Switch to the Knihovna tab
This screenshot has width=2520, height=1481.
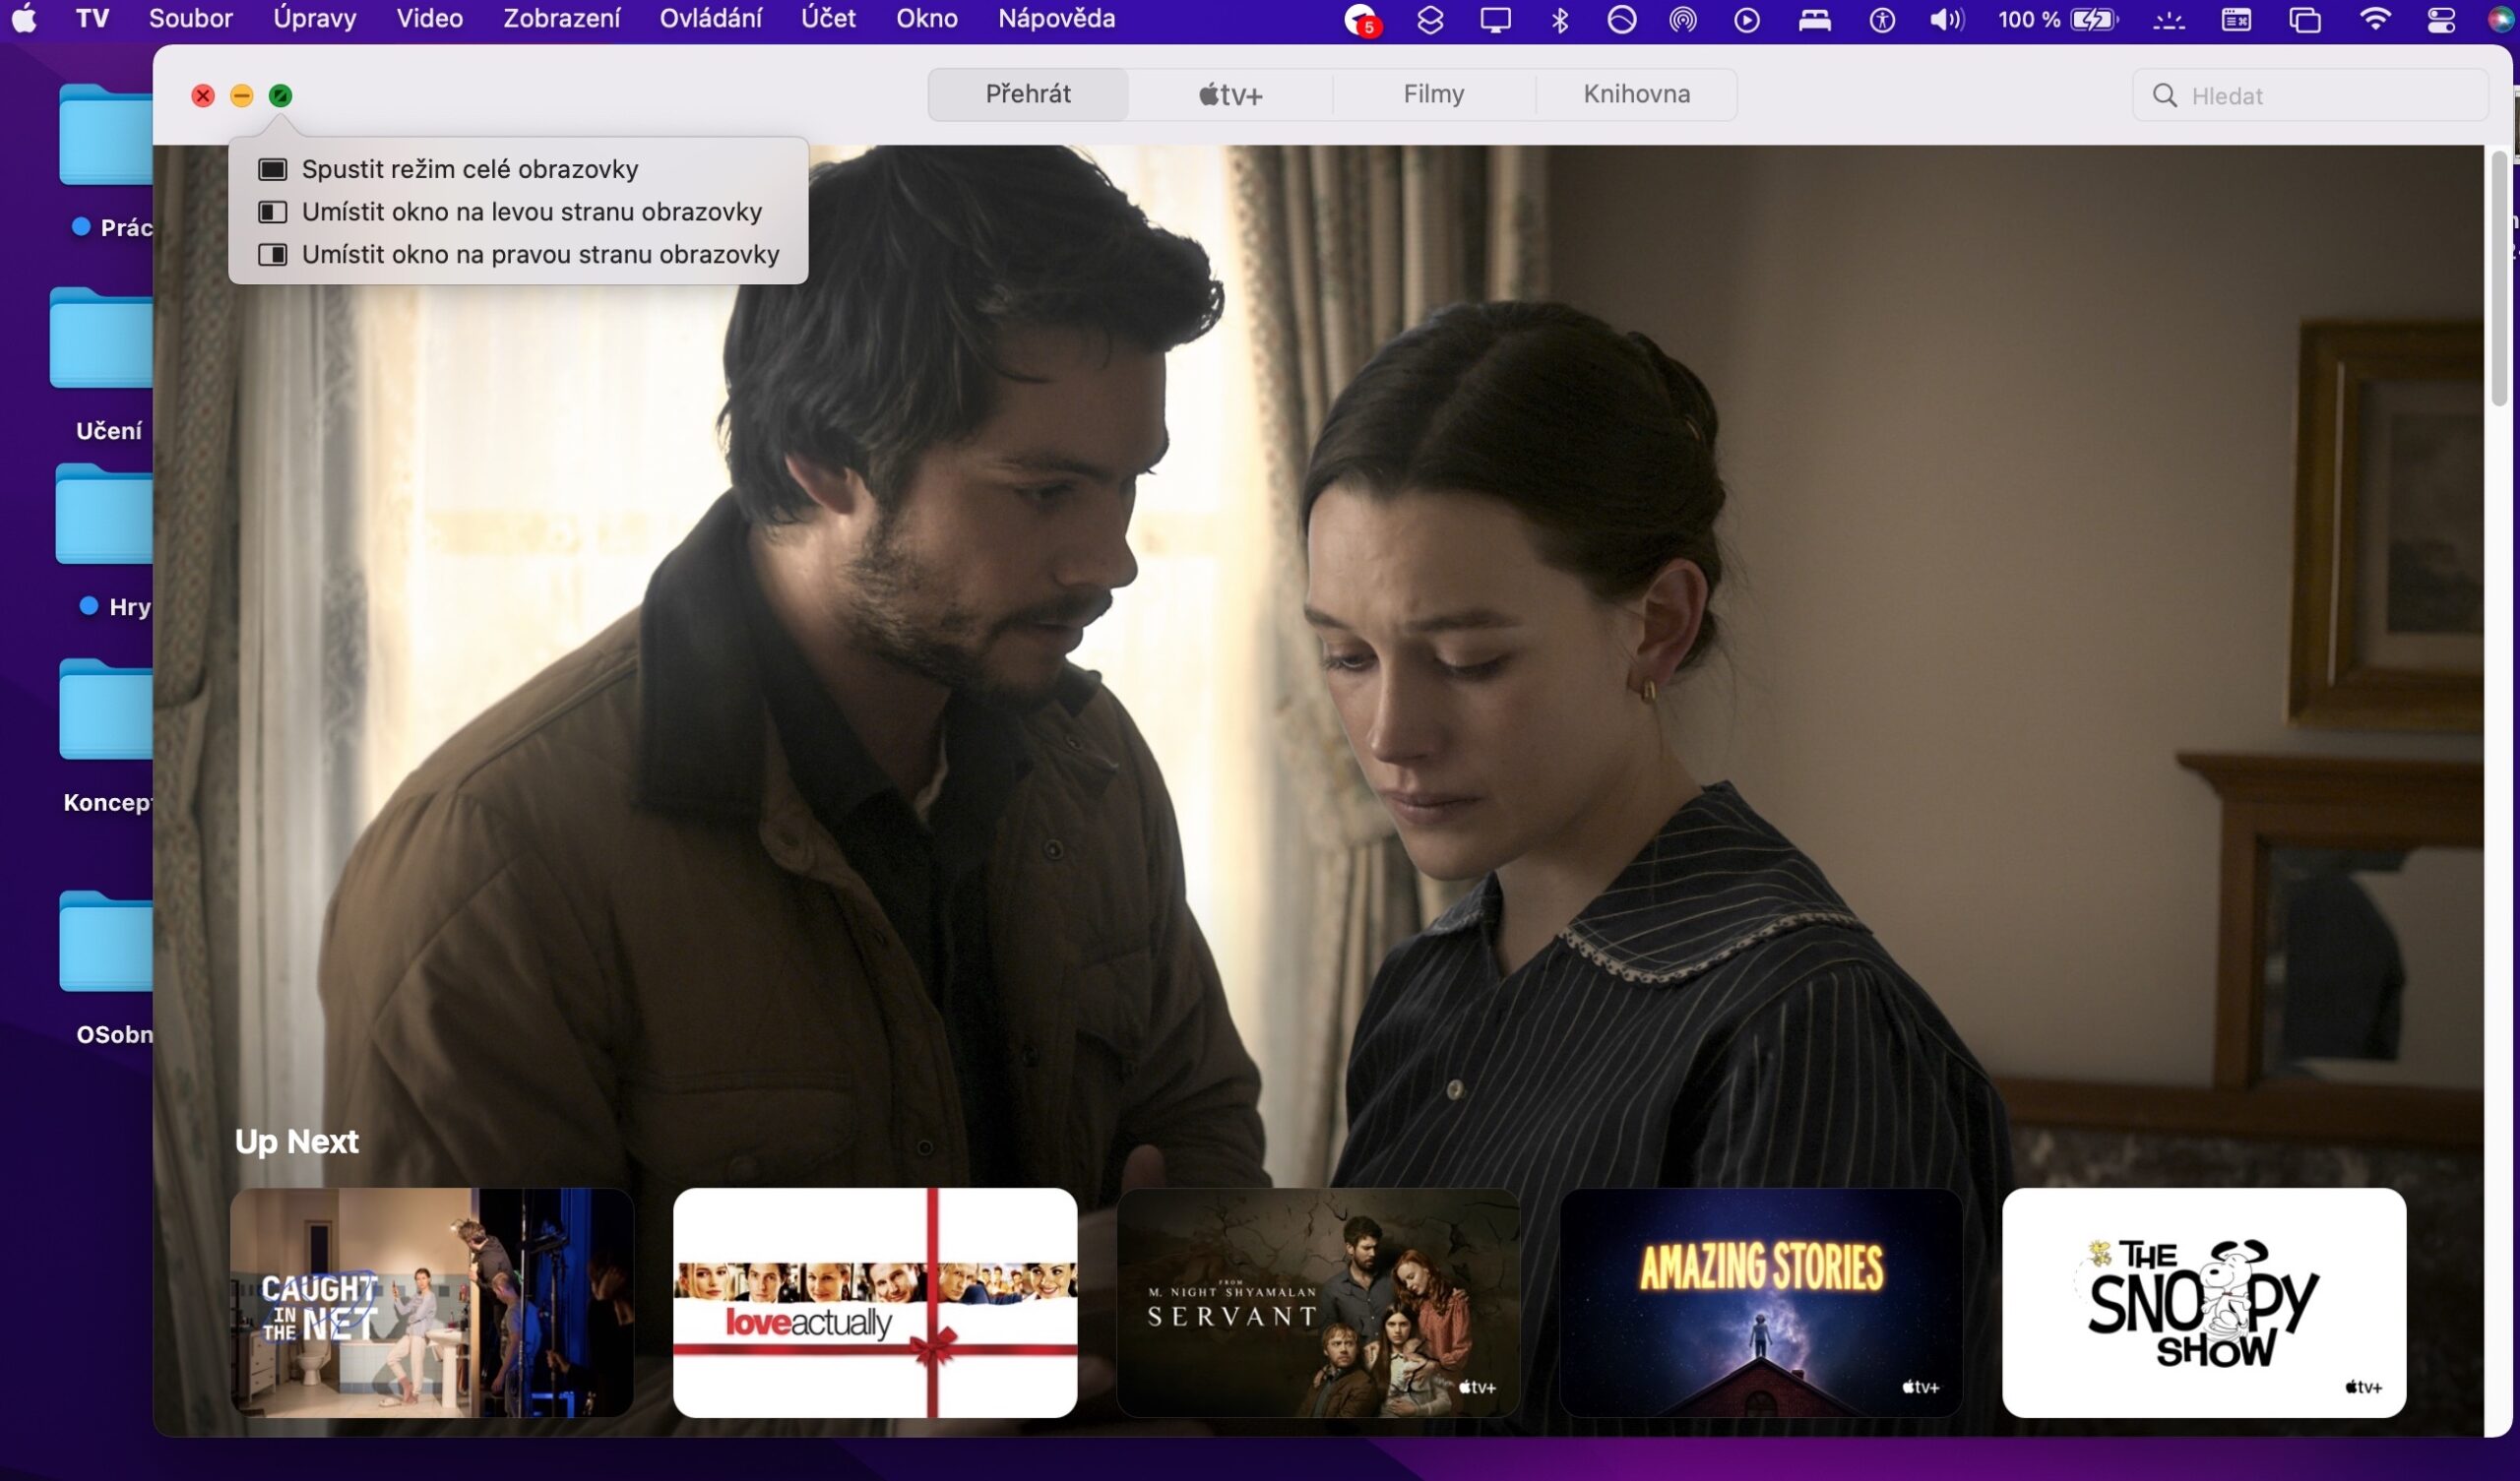click(x=1636, y=94)
